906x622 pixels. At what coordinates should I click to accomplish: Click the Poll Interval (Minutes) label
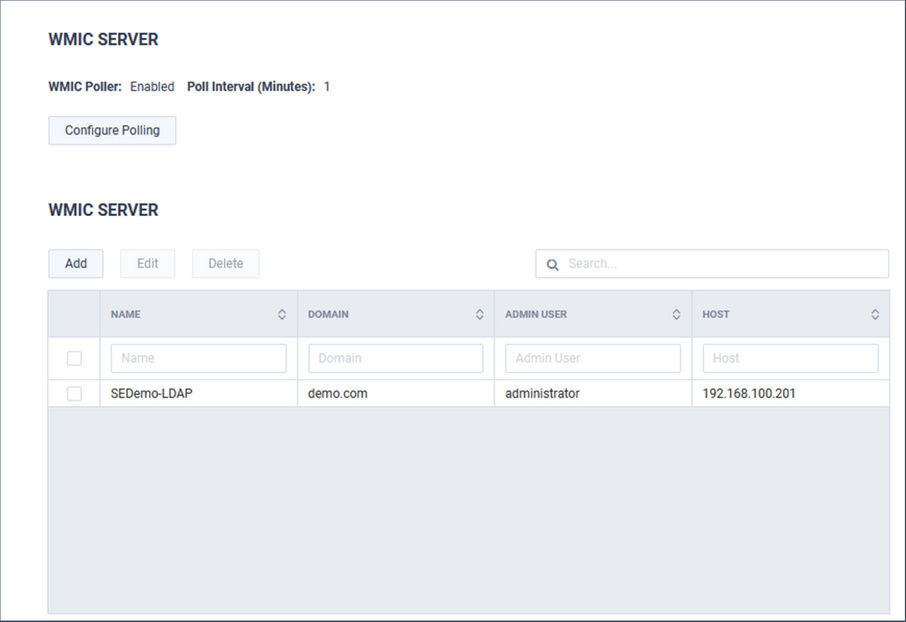(x=251, y=87)
